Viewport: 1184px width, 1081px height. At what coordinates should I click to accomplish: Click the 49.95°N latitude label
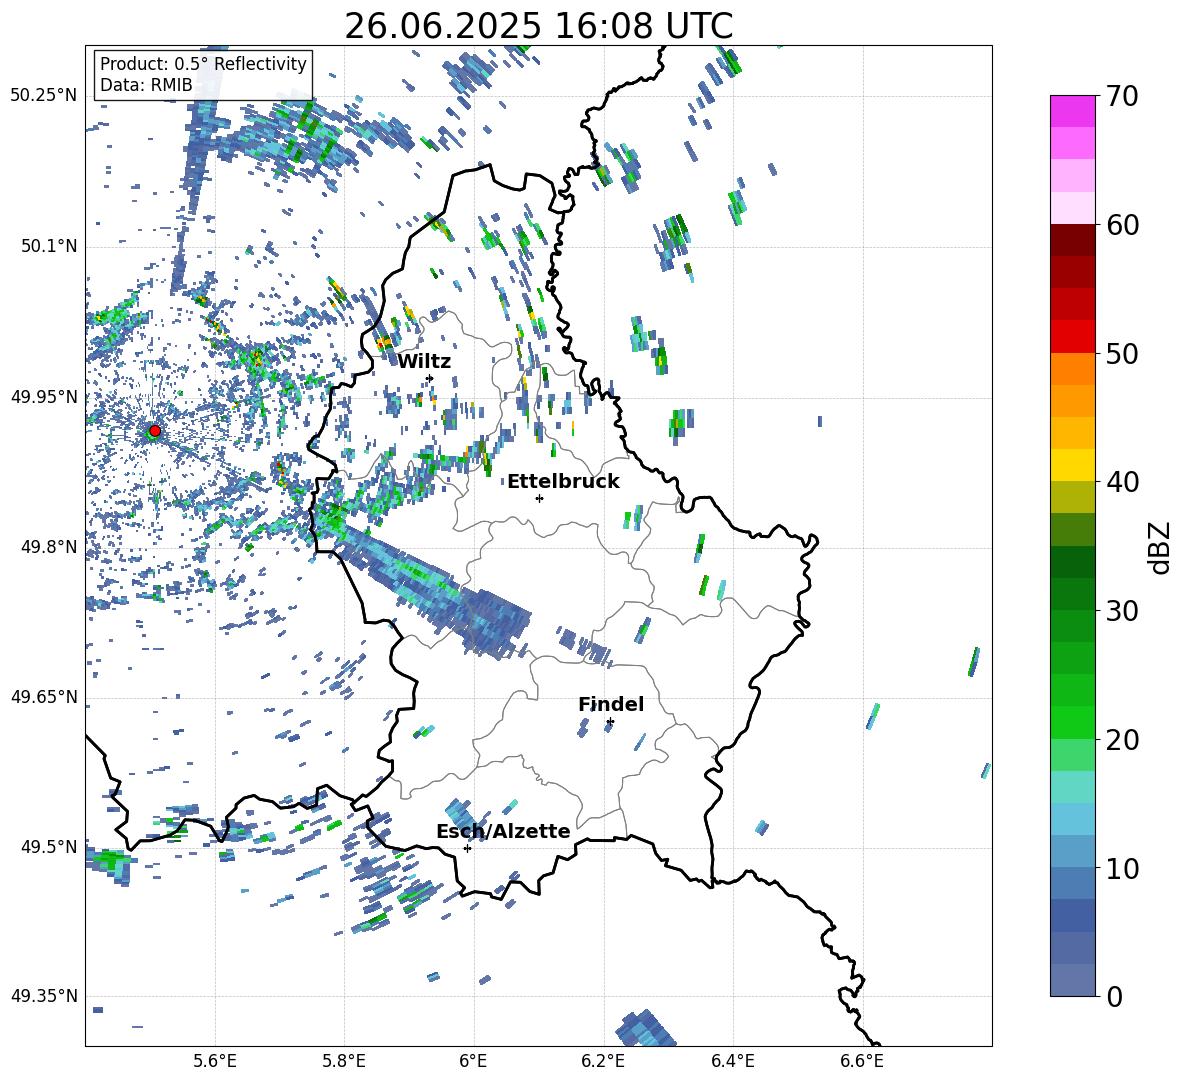click(x=44, y=396)
